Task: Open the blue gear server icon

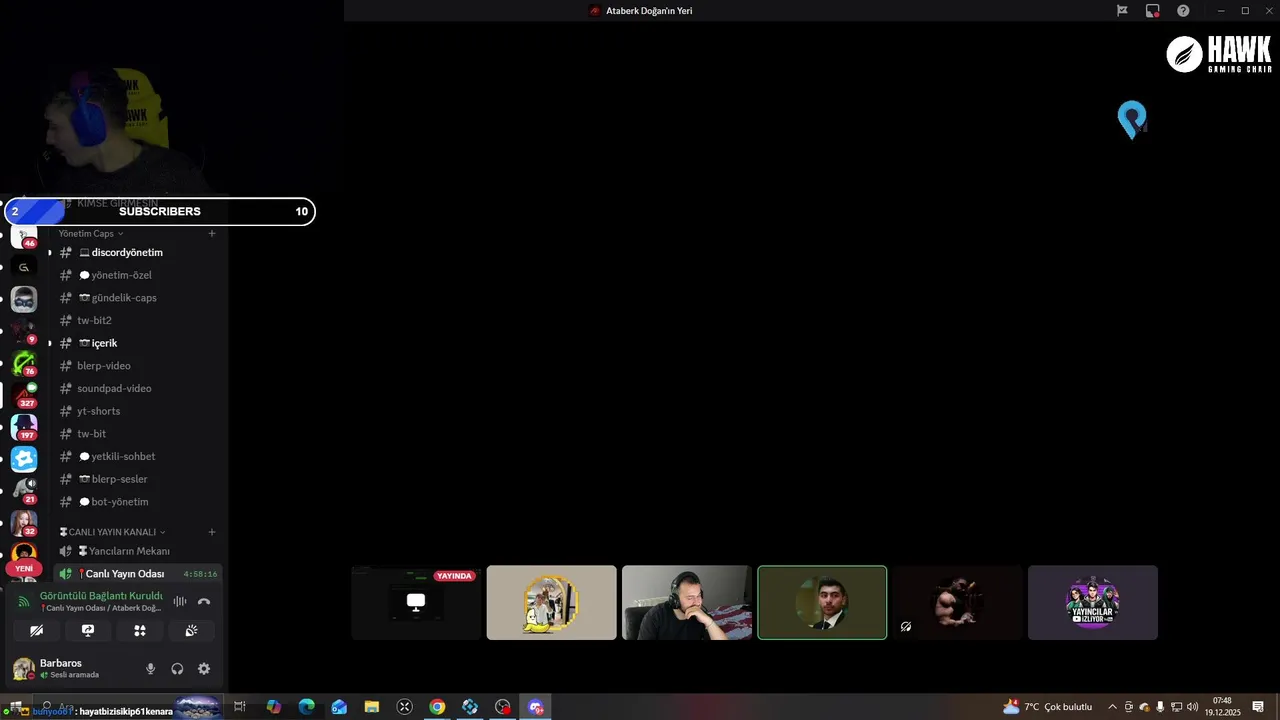Action: 24,459
